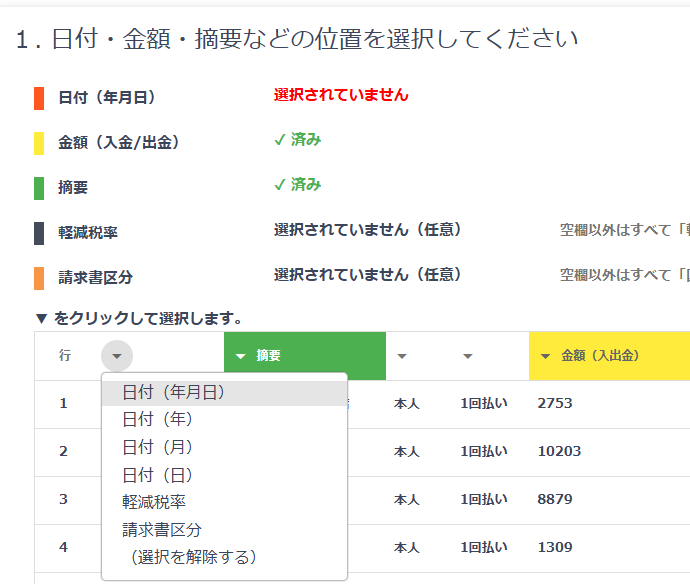
Task: Pick 軽減税率 from the dropdown list
Action: point(224,502)
